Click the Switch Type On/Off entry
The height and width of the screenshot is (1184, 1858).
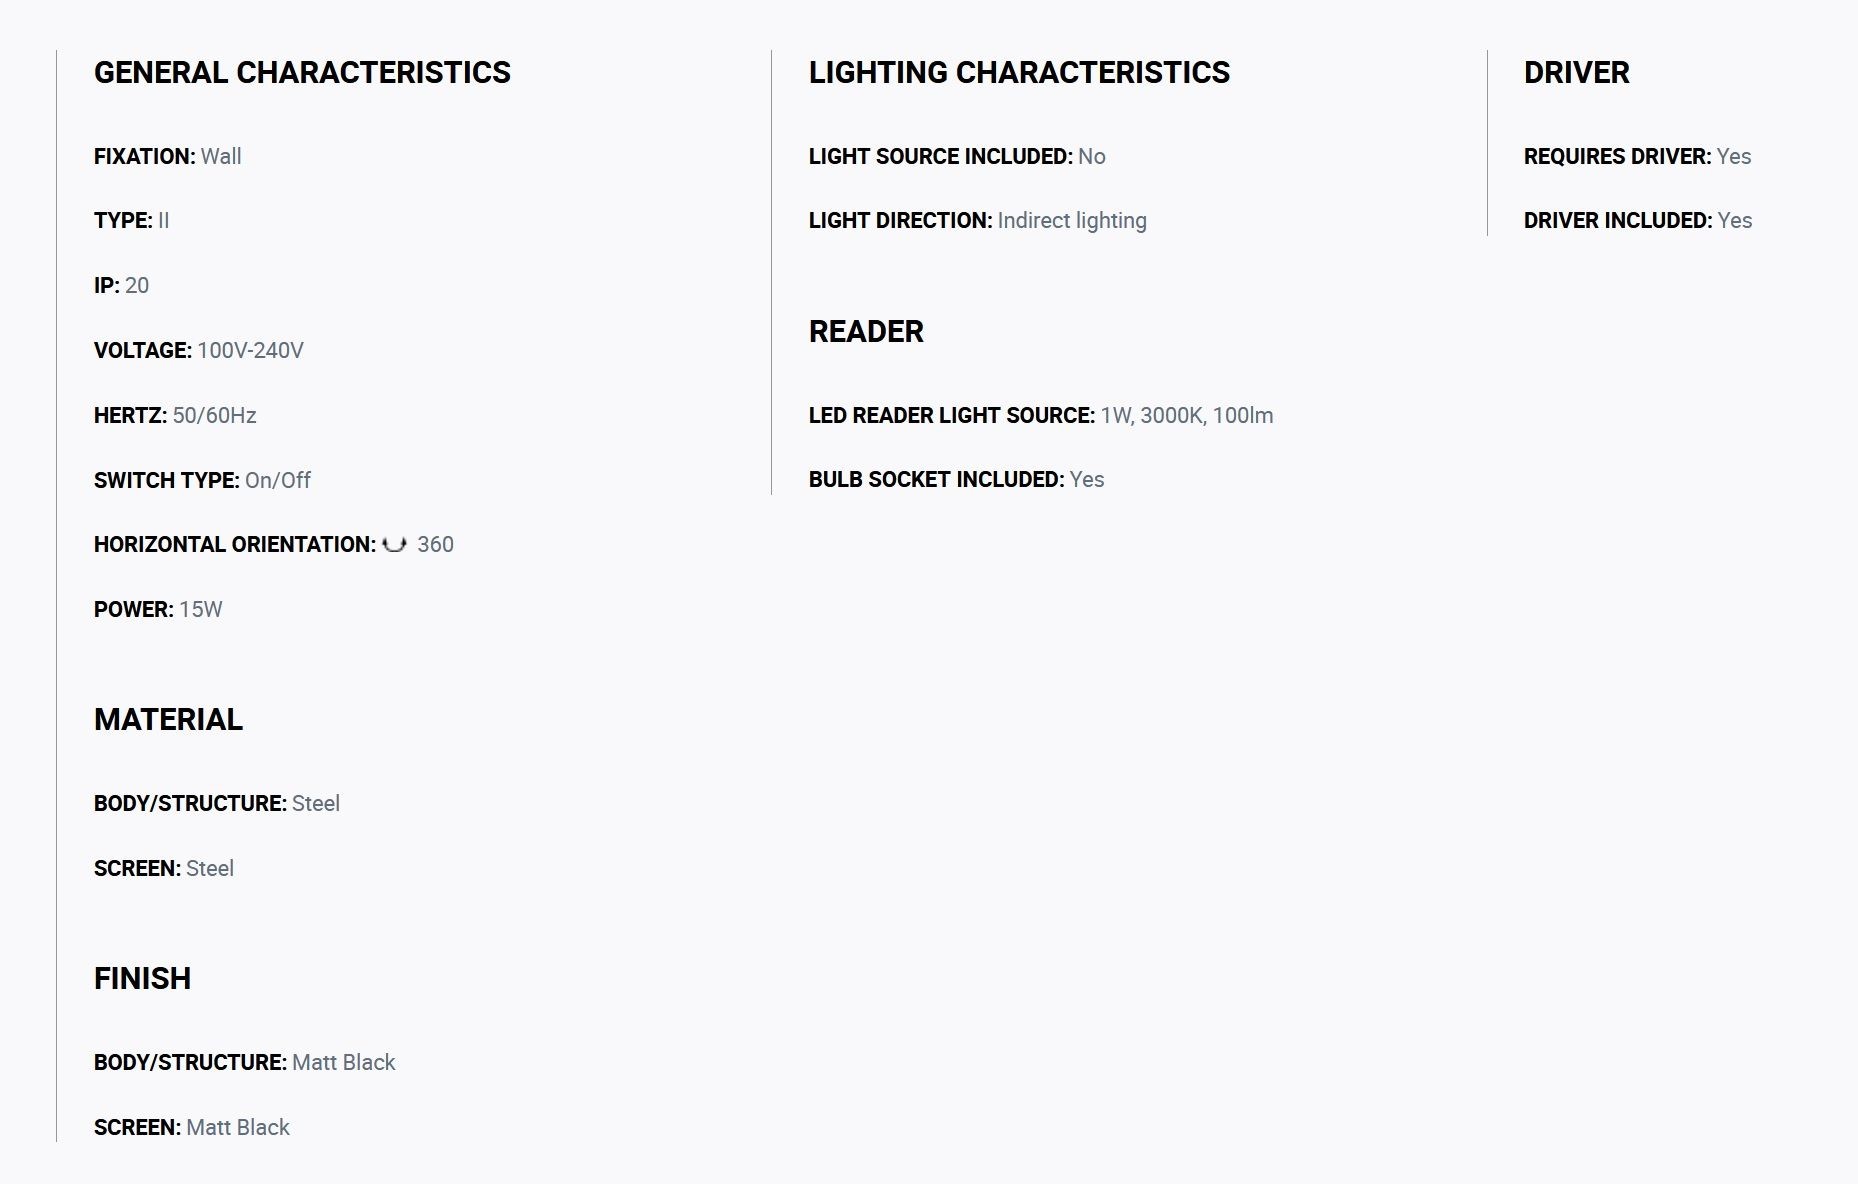click(202, 480)
